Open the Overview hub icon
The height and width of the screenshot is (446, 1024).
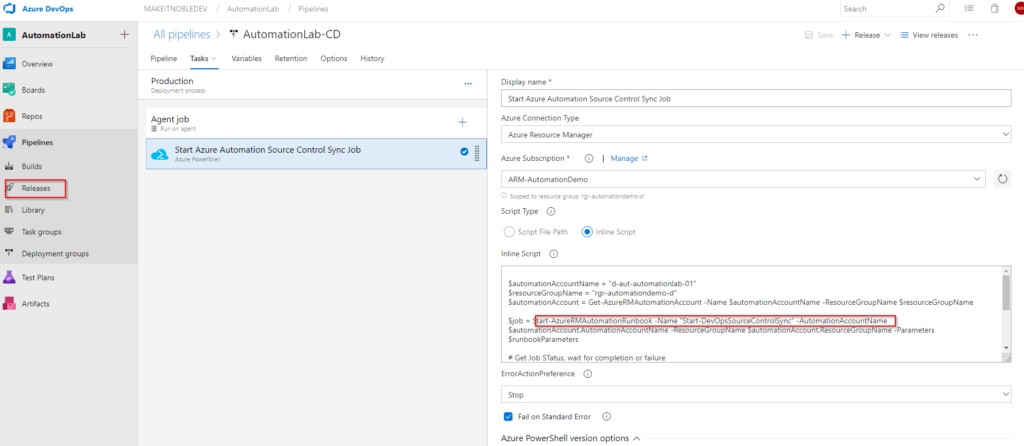pos(9,64)
